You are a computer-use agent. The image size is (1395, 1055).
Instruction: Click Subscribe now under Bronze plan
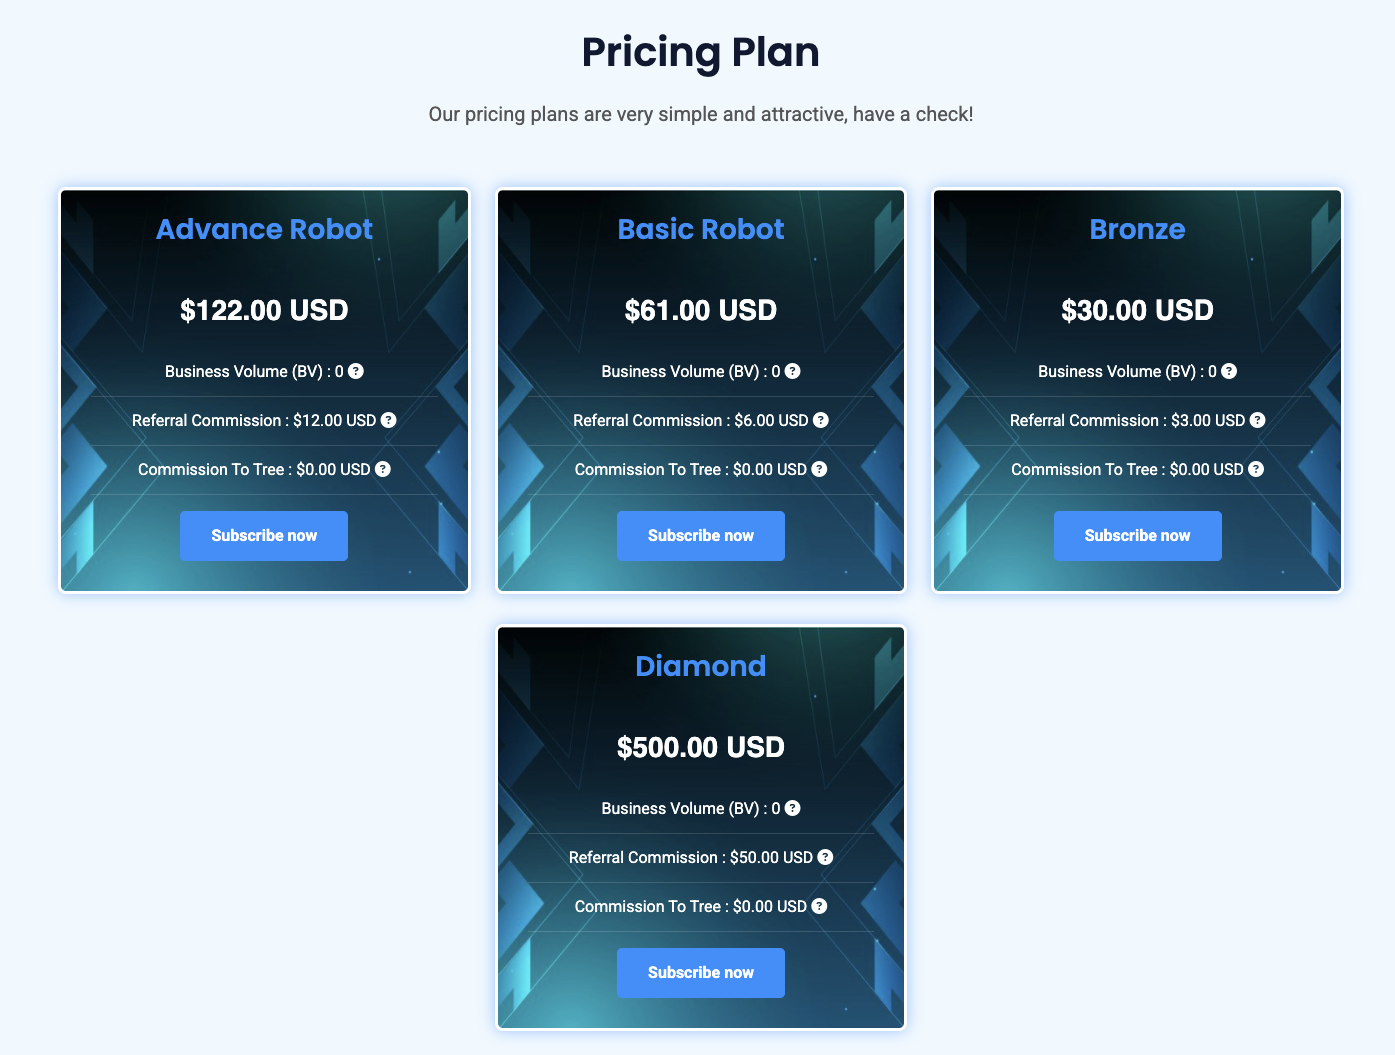(x=1138, y=536)
